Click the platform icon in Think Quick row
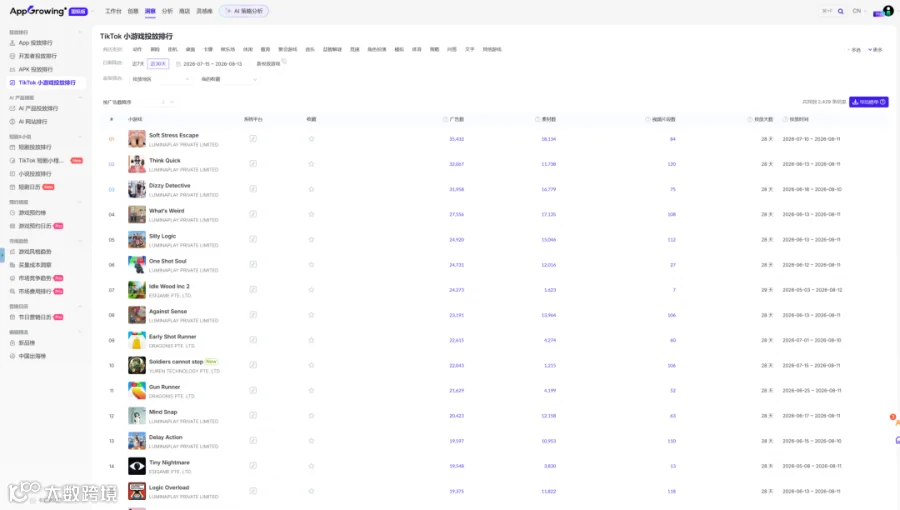This screenshot has height=510, width=900. [x=253, y=164]
